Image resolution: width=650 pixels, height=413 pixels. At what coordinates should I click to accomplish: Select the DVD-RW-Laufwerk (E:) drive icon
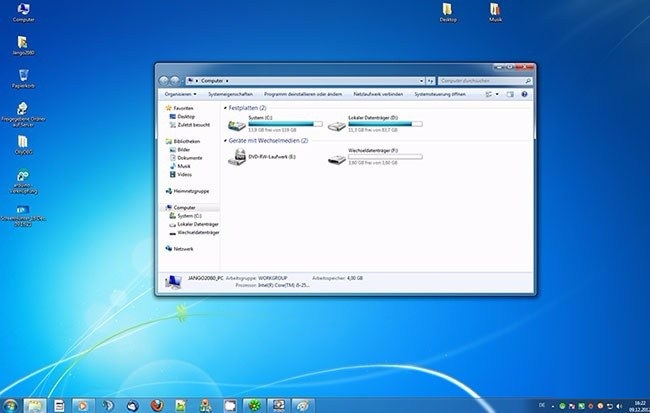pyautogui.click(x=237, y=157)
